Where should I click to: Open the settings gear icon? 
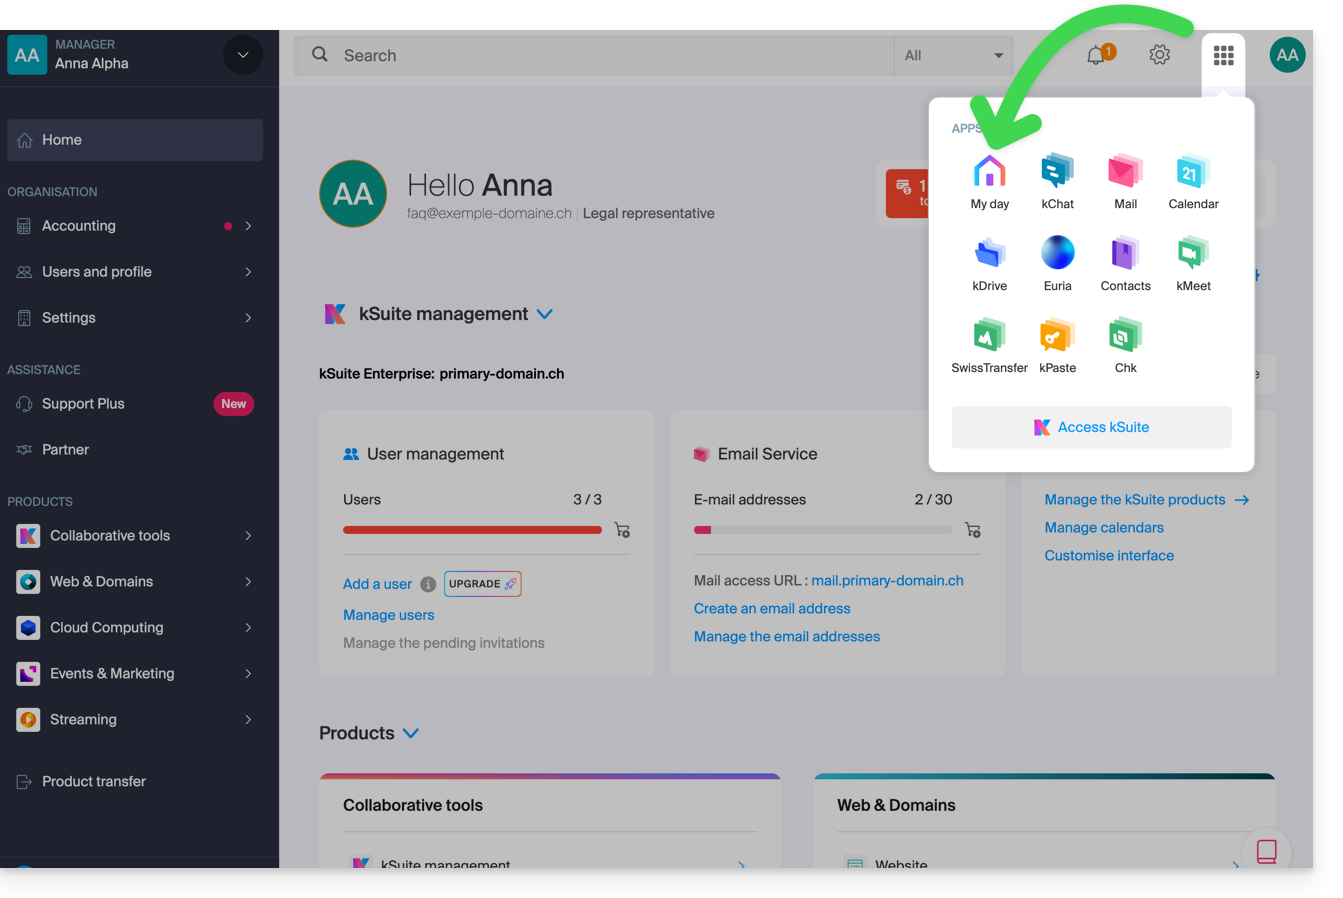pyautogui.click(x=1159, y=55)
